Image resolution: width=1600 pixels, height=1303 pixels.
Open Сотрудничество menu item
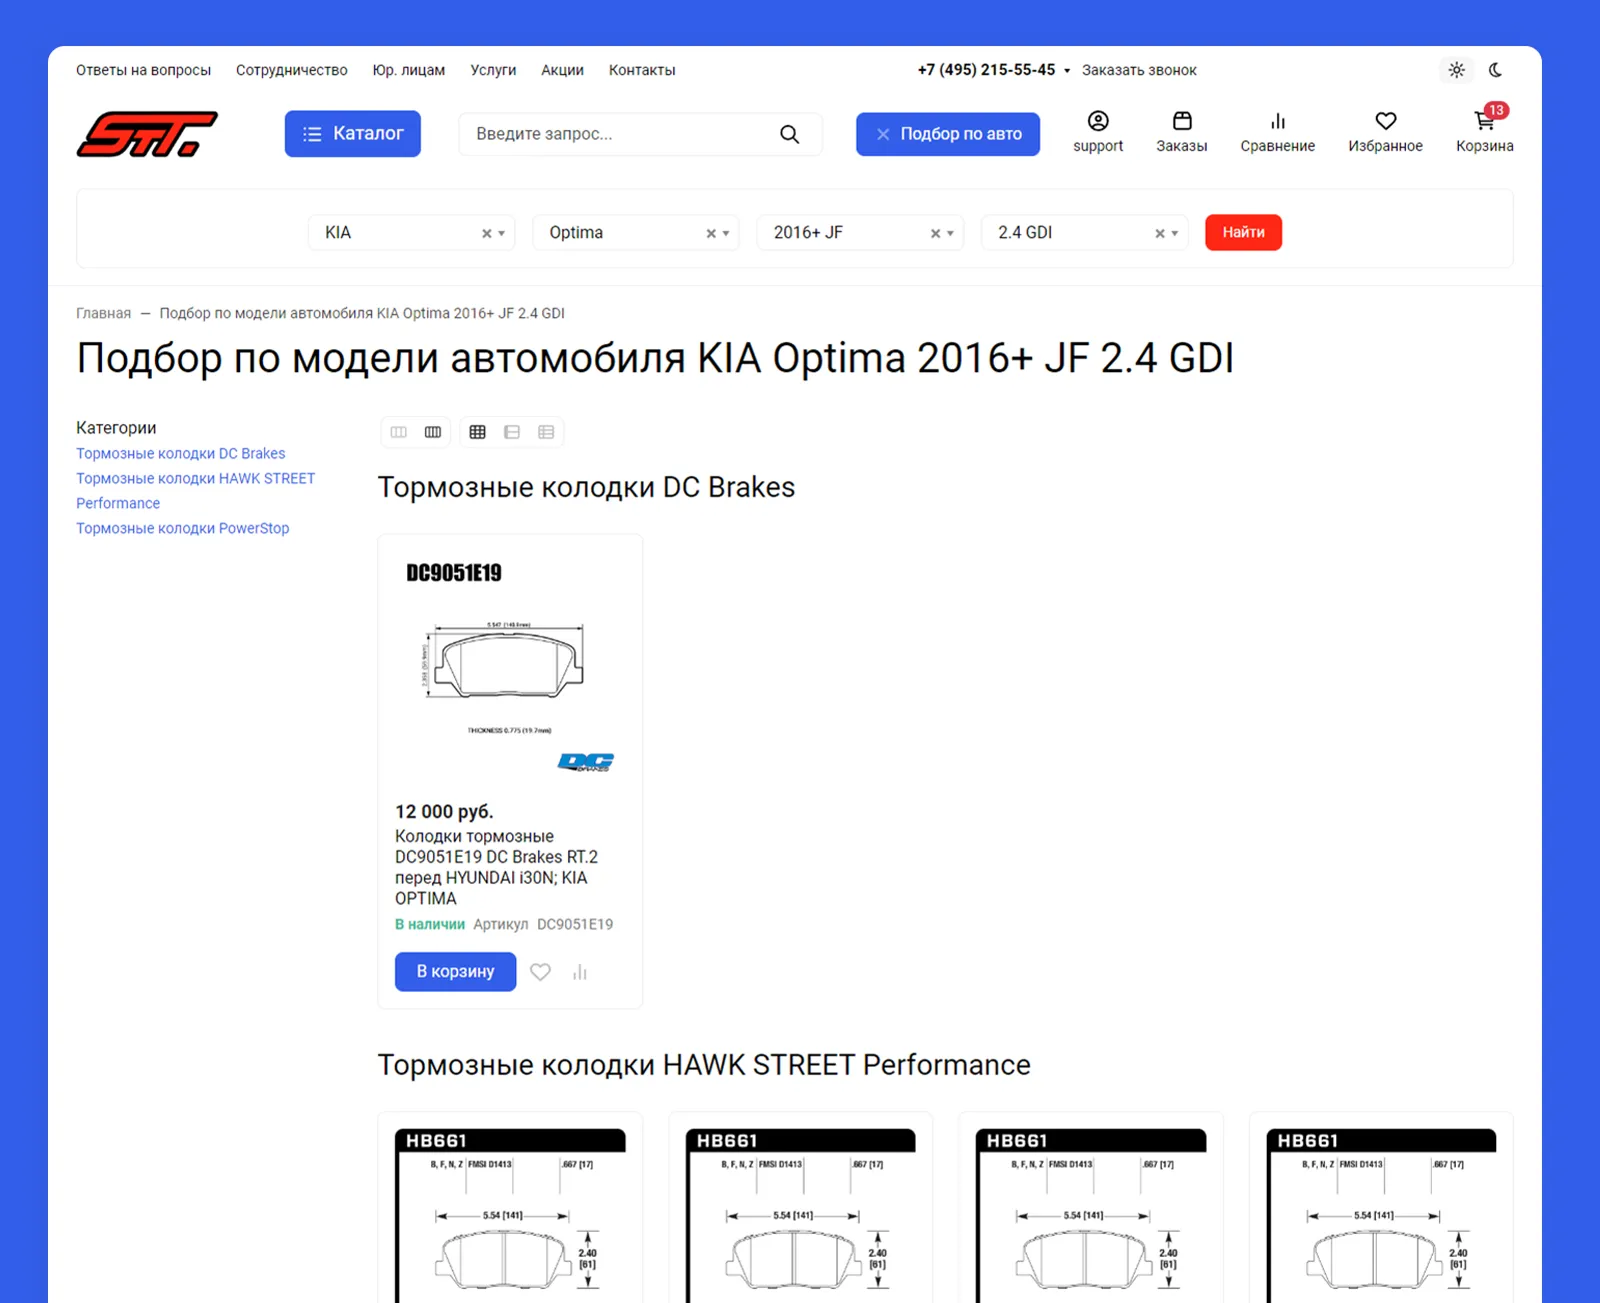coord(292,70)
